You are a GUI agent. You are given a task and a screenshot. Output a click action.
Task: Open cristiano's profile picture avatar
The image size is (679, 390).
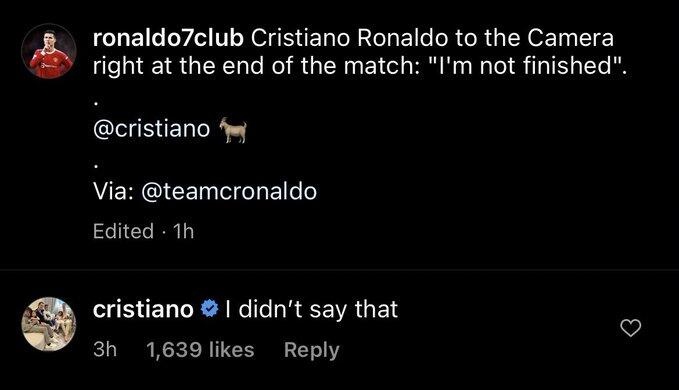click(49, 324)
